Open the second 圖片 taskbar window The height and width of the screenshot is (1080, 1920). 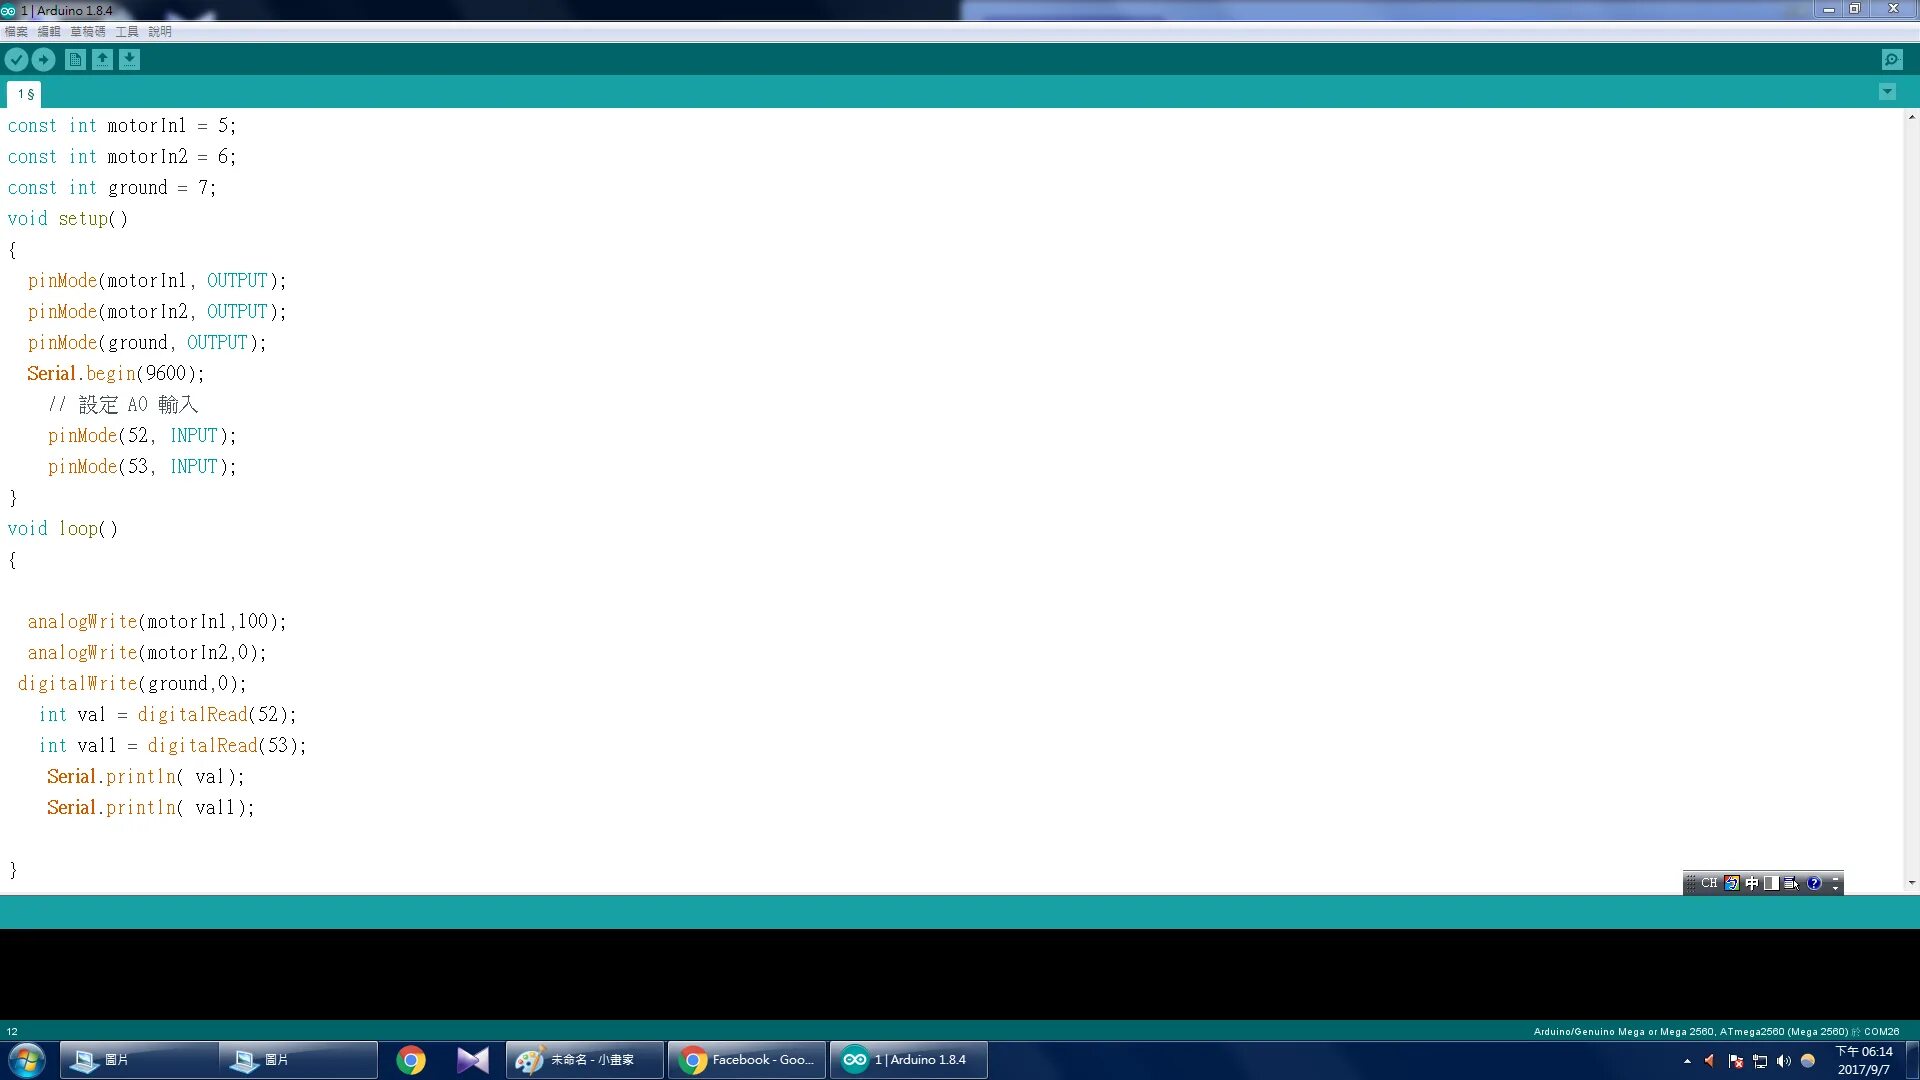299,1060
